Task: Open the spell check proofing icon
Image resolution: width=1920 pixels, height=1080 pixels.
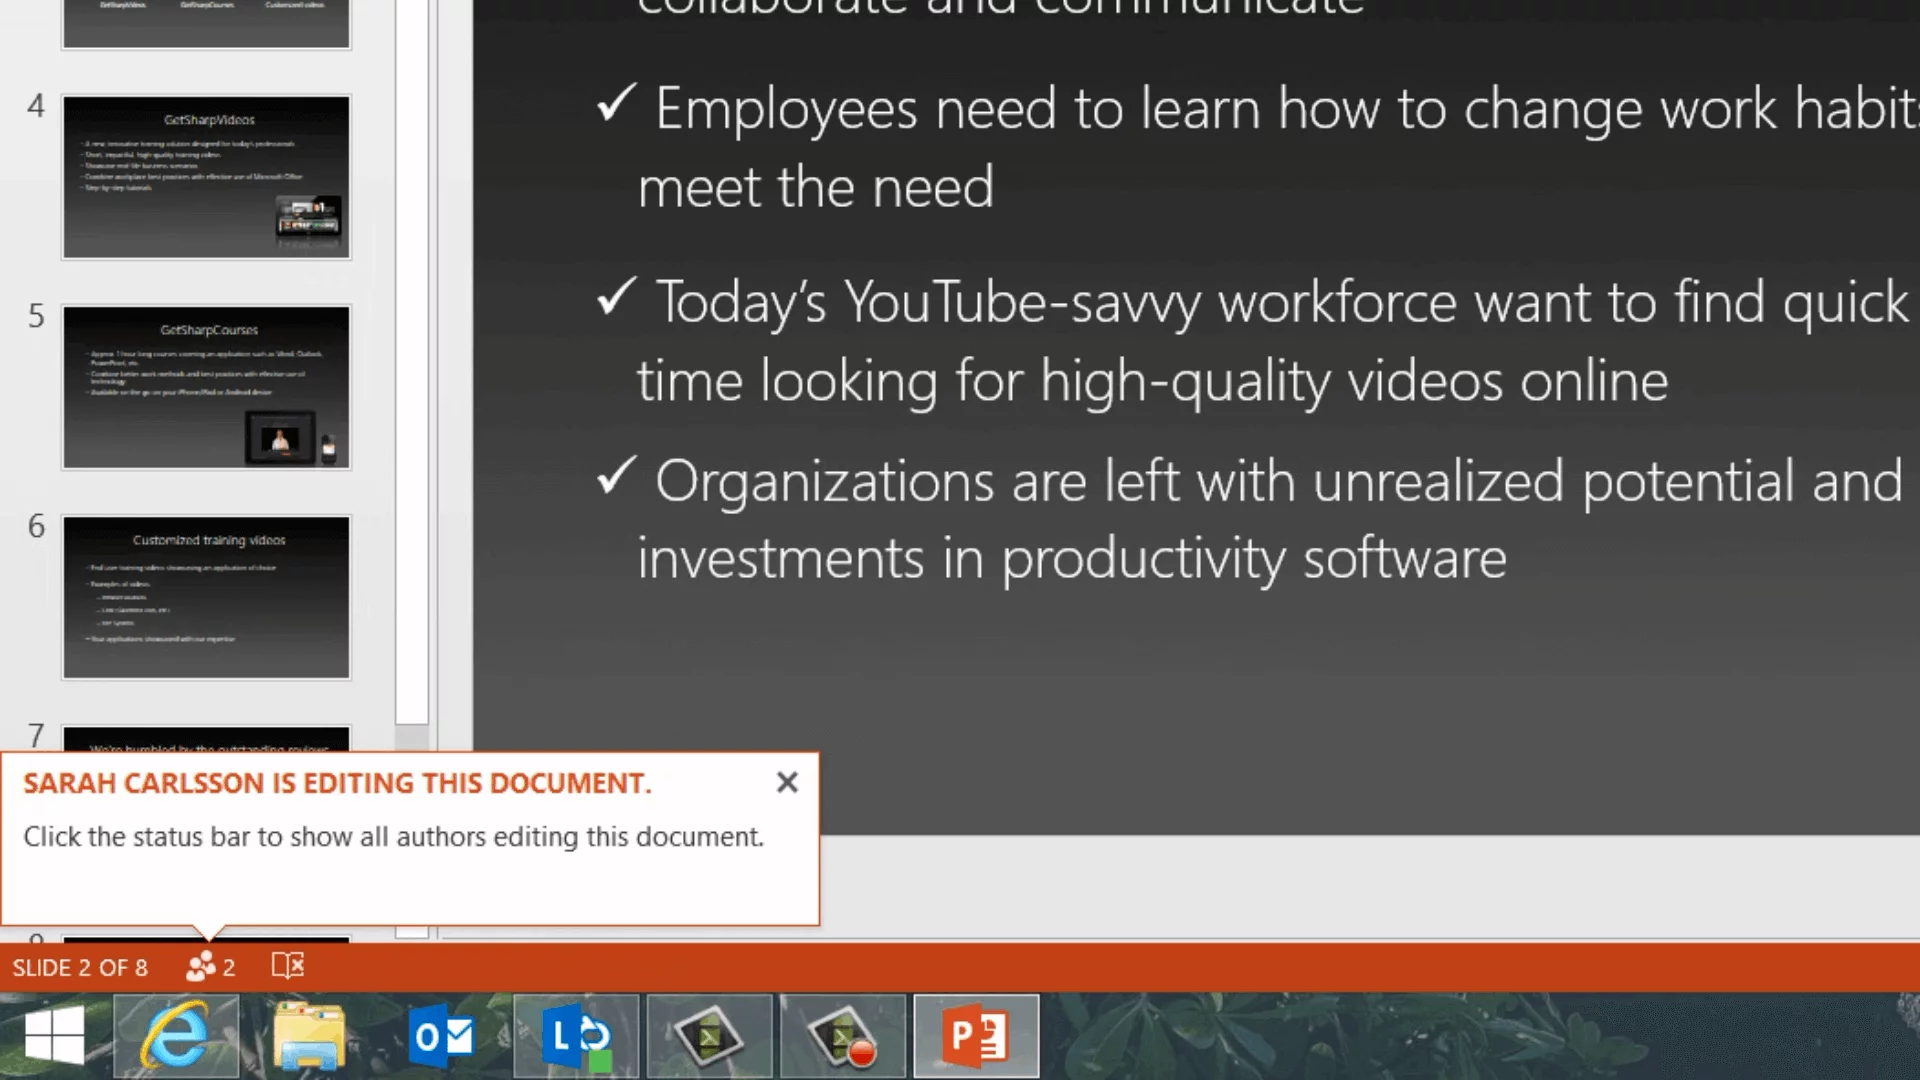Action: pyautogui.click(x=288, y=966)
